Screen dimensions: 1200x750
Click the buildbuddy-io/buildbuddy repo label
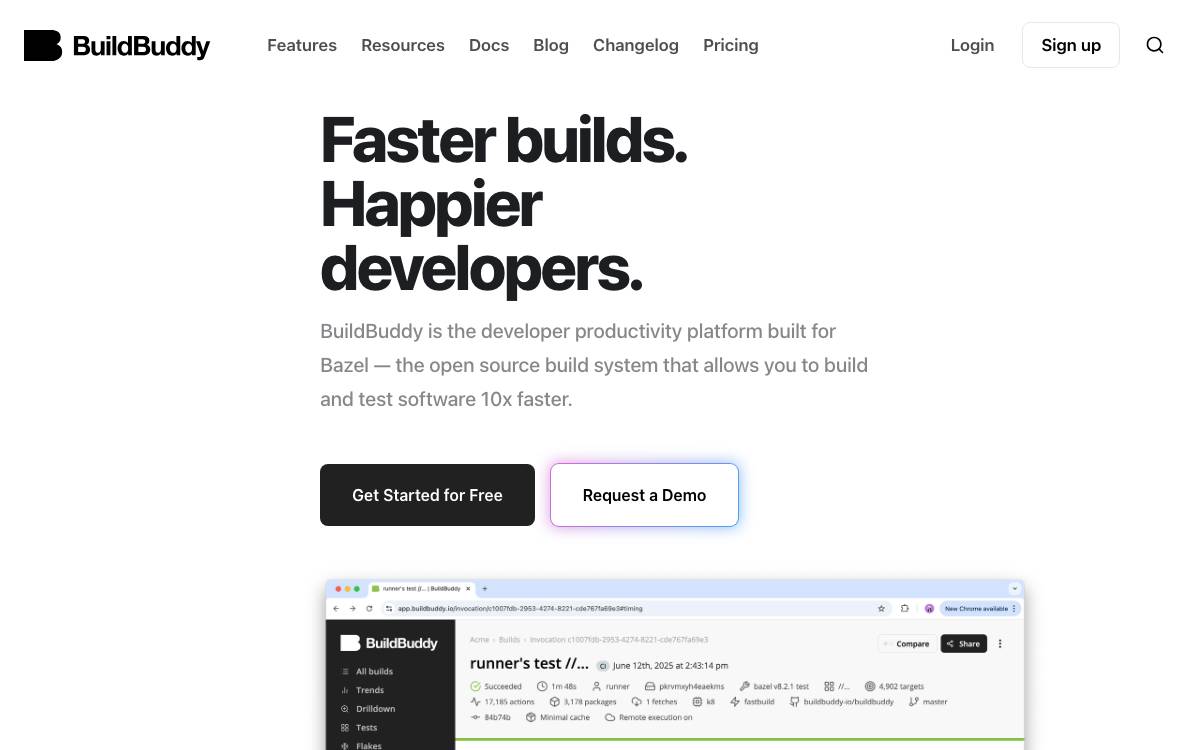[x=842, y=702]
